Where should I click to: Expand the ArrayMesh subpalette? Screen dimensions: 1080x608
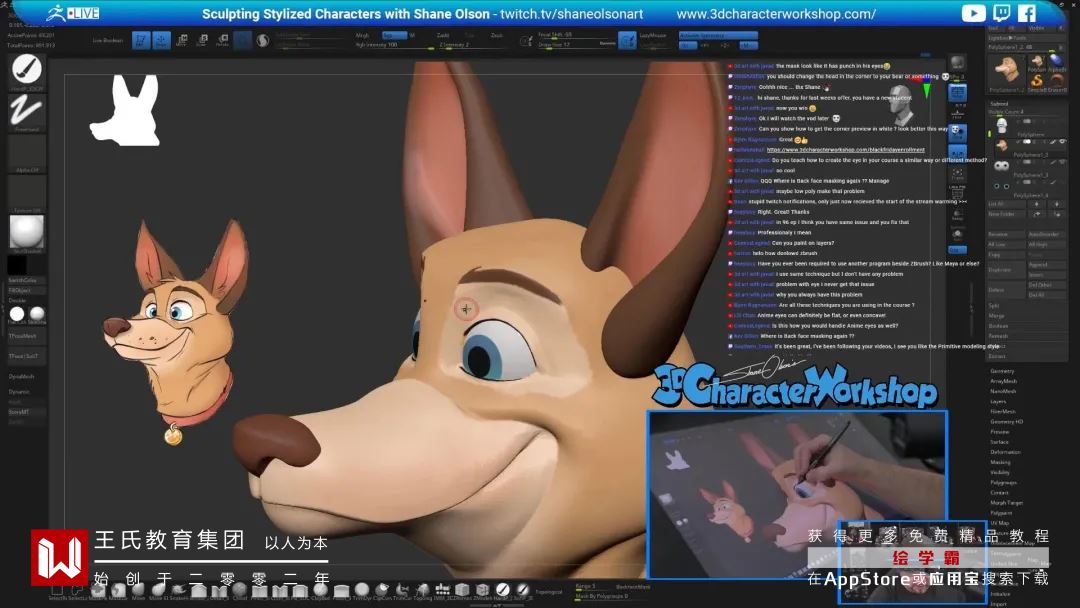tap(1004, 381)
